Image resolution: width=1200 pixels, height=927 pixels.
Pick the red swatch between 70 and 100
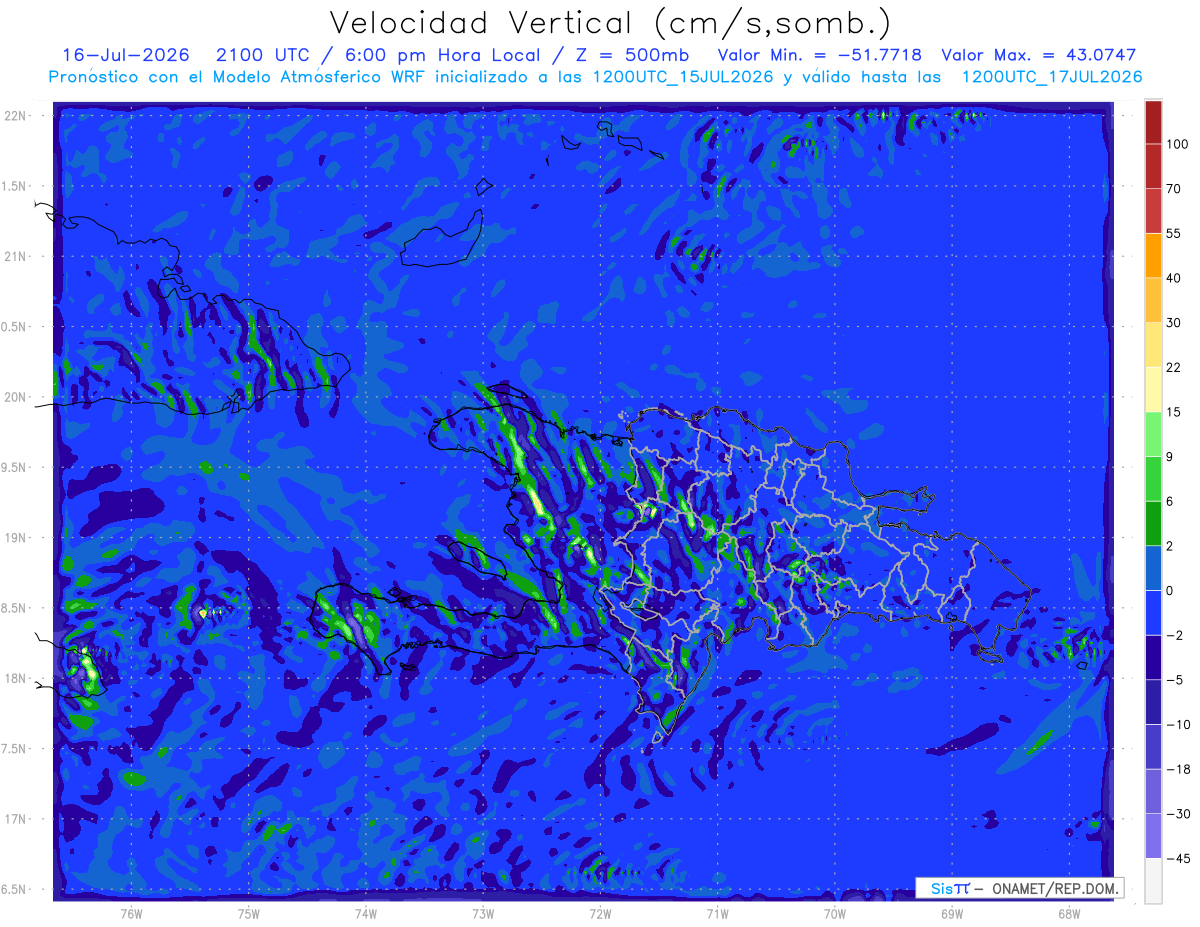[1153, 166]
